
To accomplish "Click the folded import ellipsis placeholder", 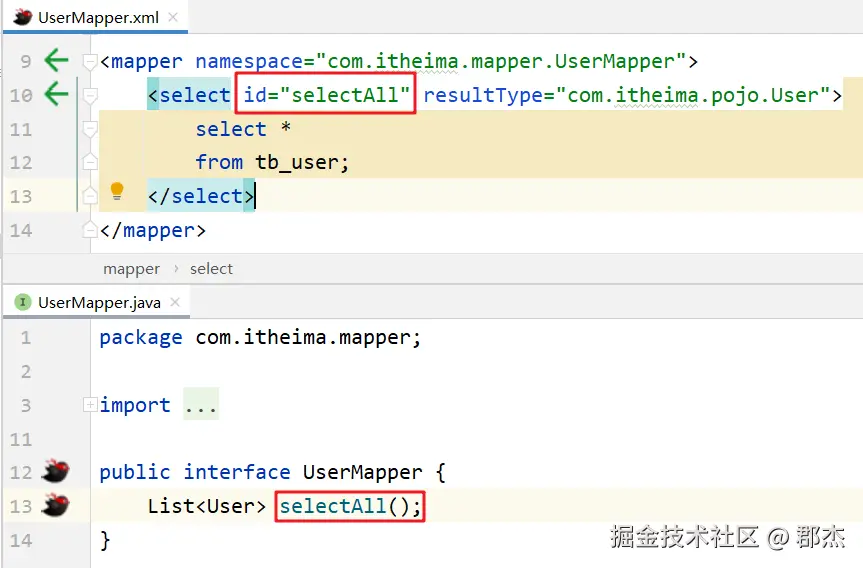I will (201, 405).
